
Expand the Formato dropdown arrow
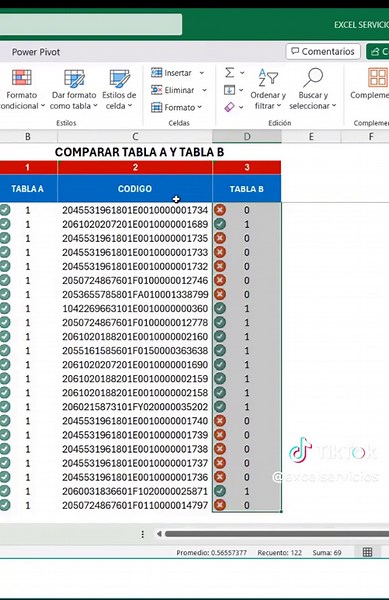pos(200,108)
